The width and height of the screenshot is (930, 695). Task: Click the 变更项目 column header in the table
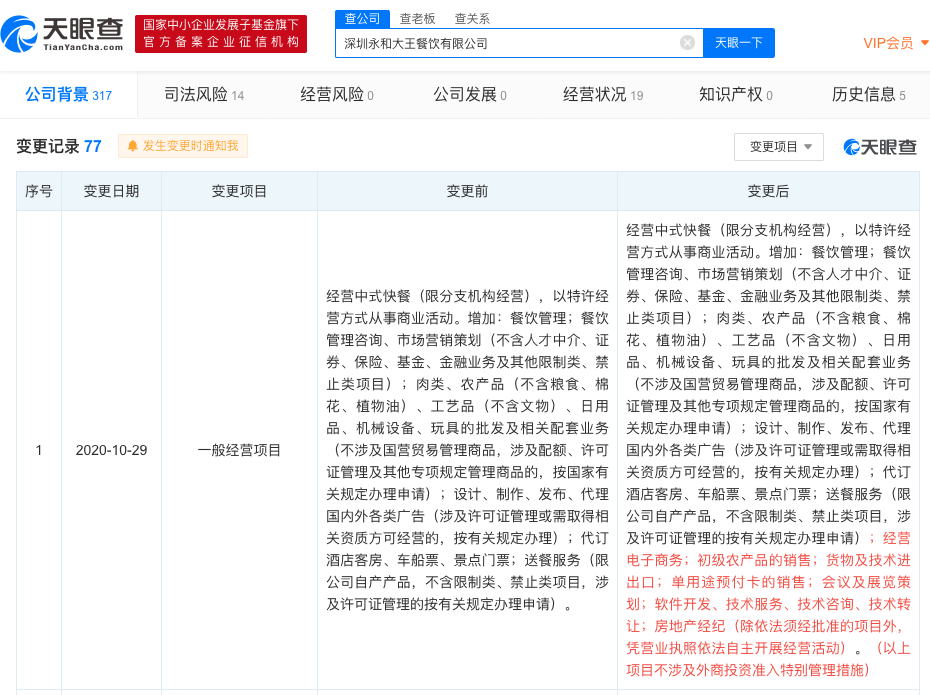point(239,191)
